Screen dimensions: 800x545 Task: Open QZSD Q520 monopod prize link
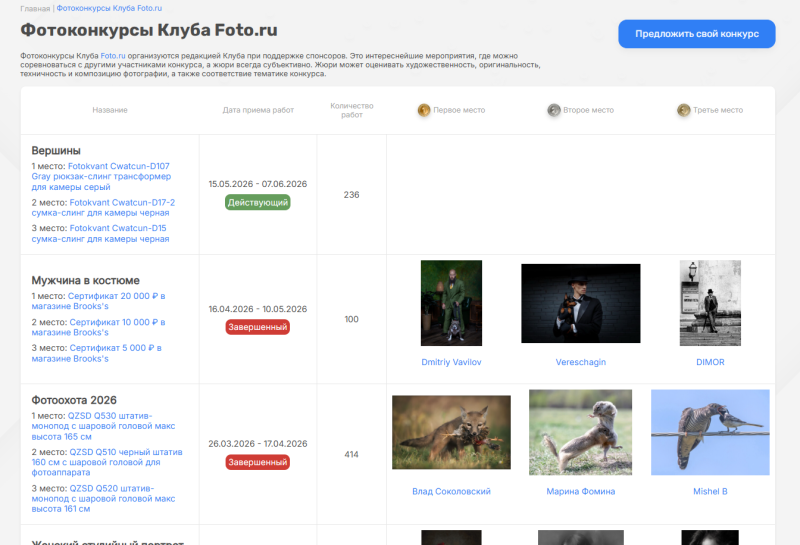[103, 499]
